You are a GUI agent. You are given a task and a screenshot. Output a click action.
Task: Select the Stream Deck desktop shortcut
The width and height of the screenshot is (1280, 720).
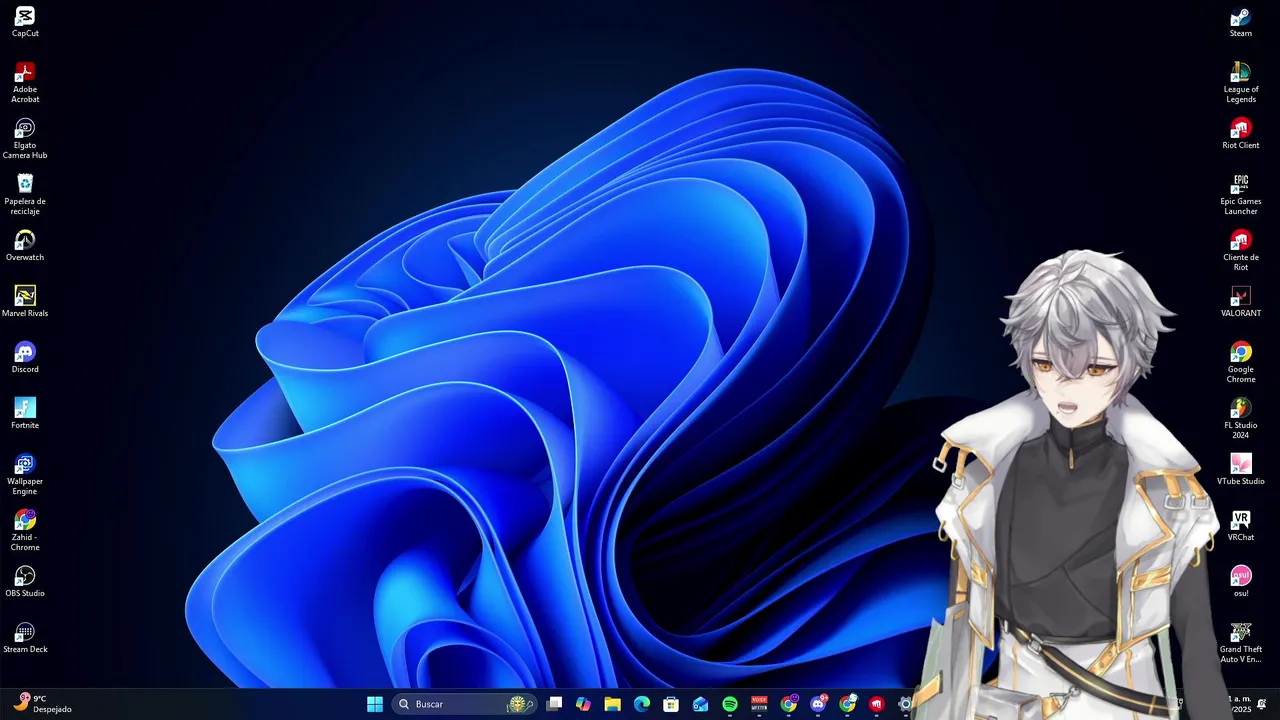(x=25, y=638)
